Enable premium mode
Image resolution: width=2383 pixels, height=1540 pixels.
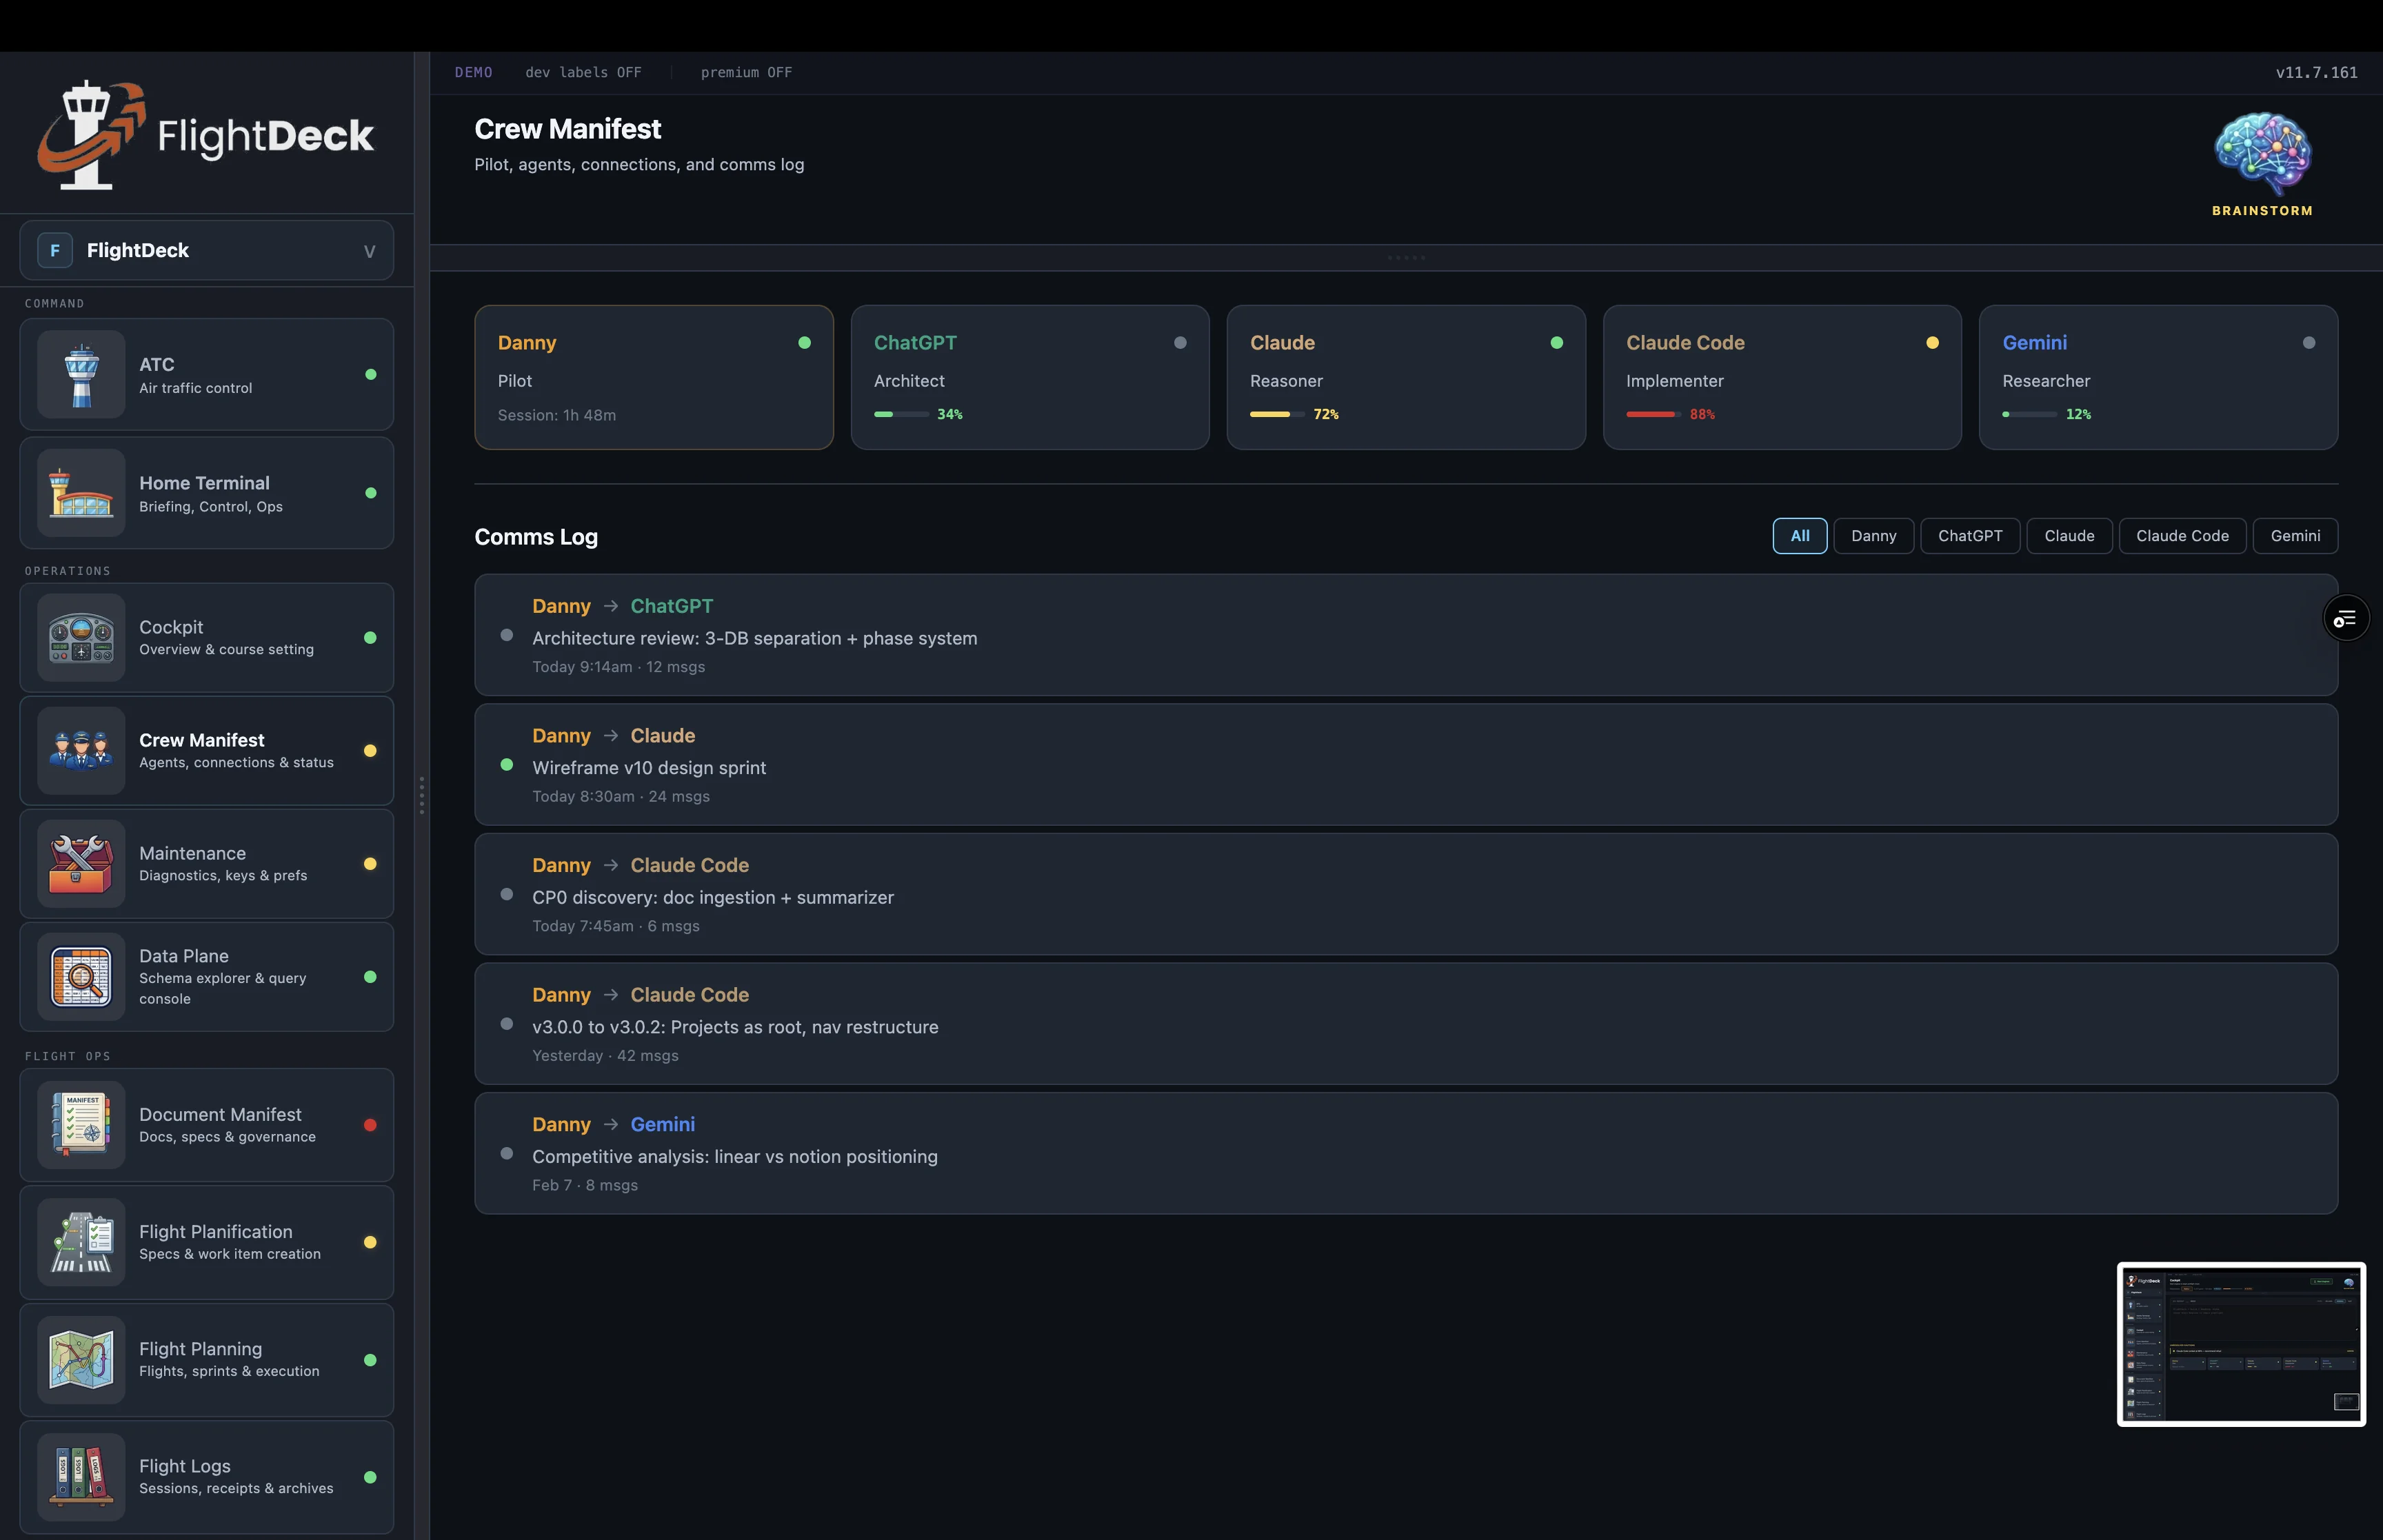(746, 72)
